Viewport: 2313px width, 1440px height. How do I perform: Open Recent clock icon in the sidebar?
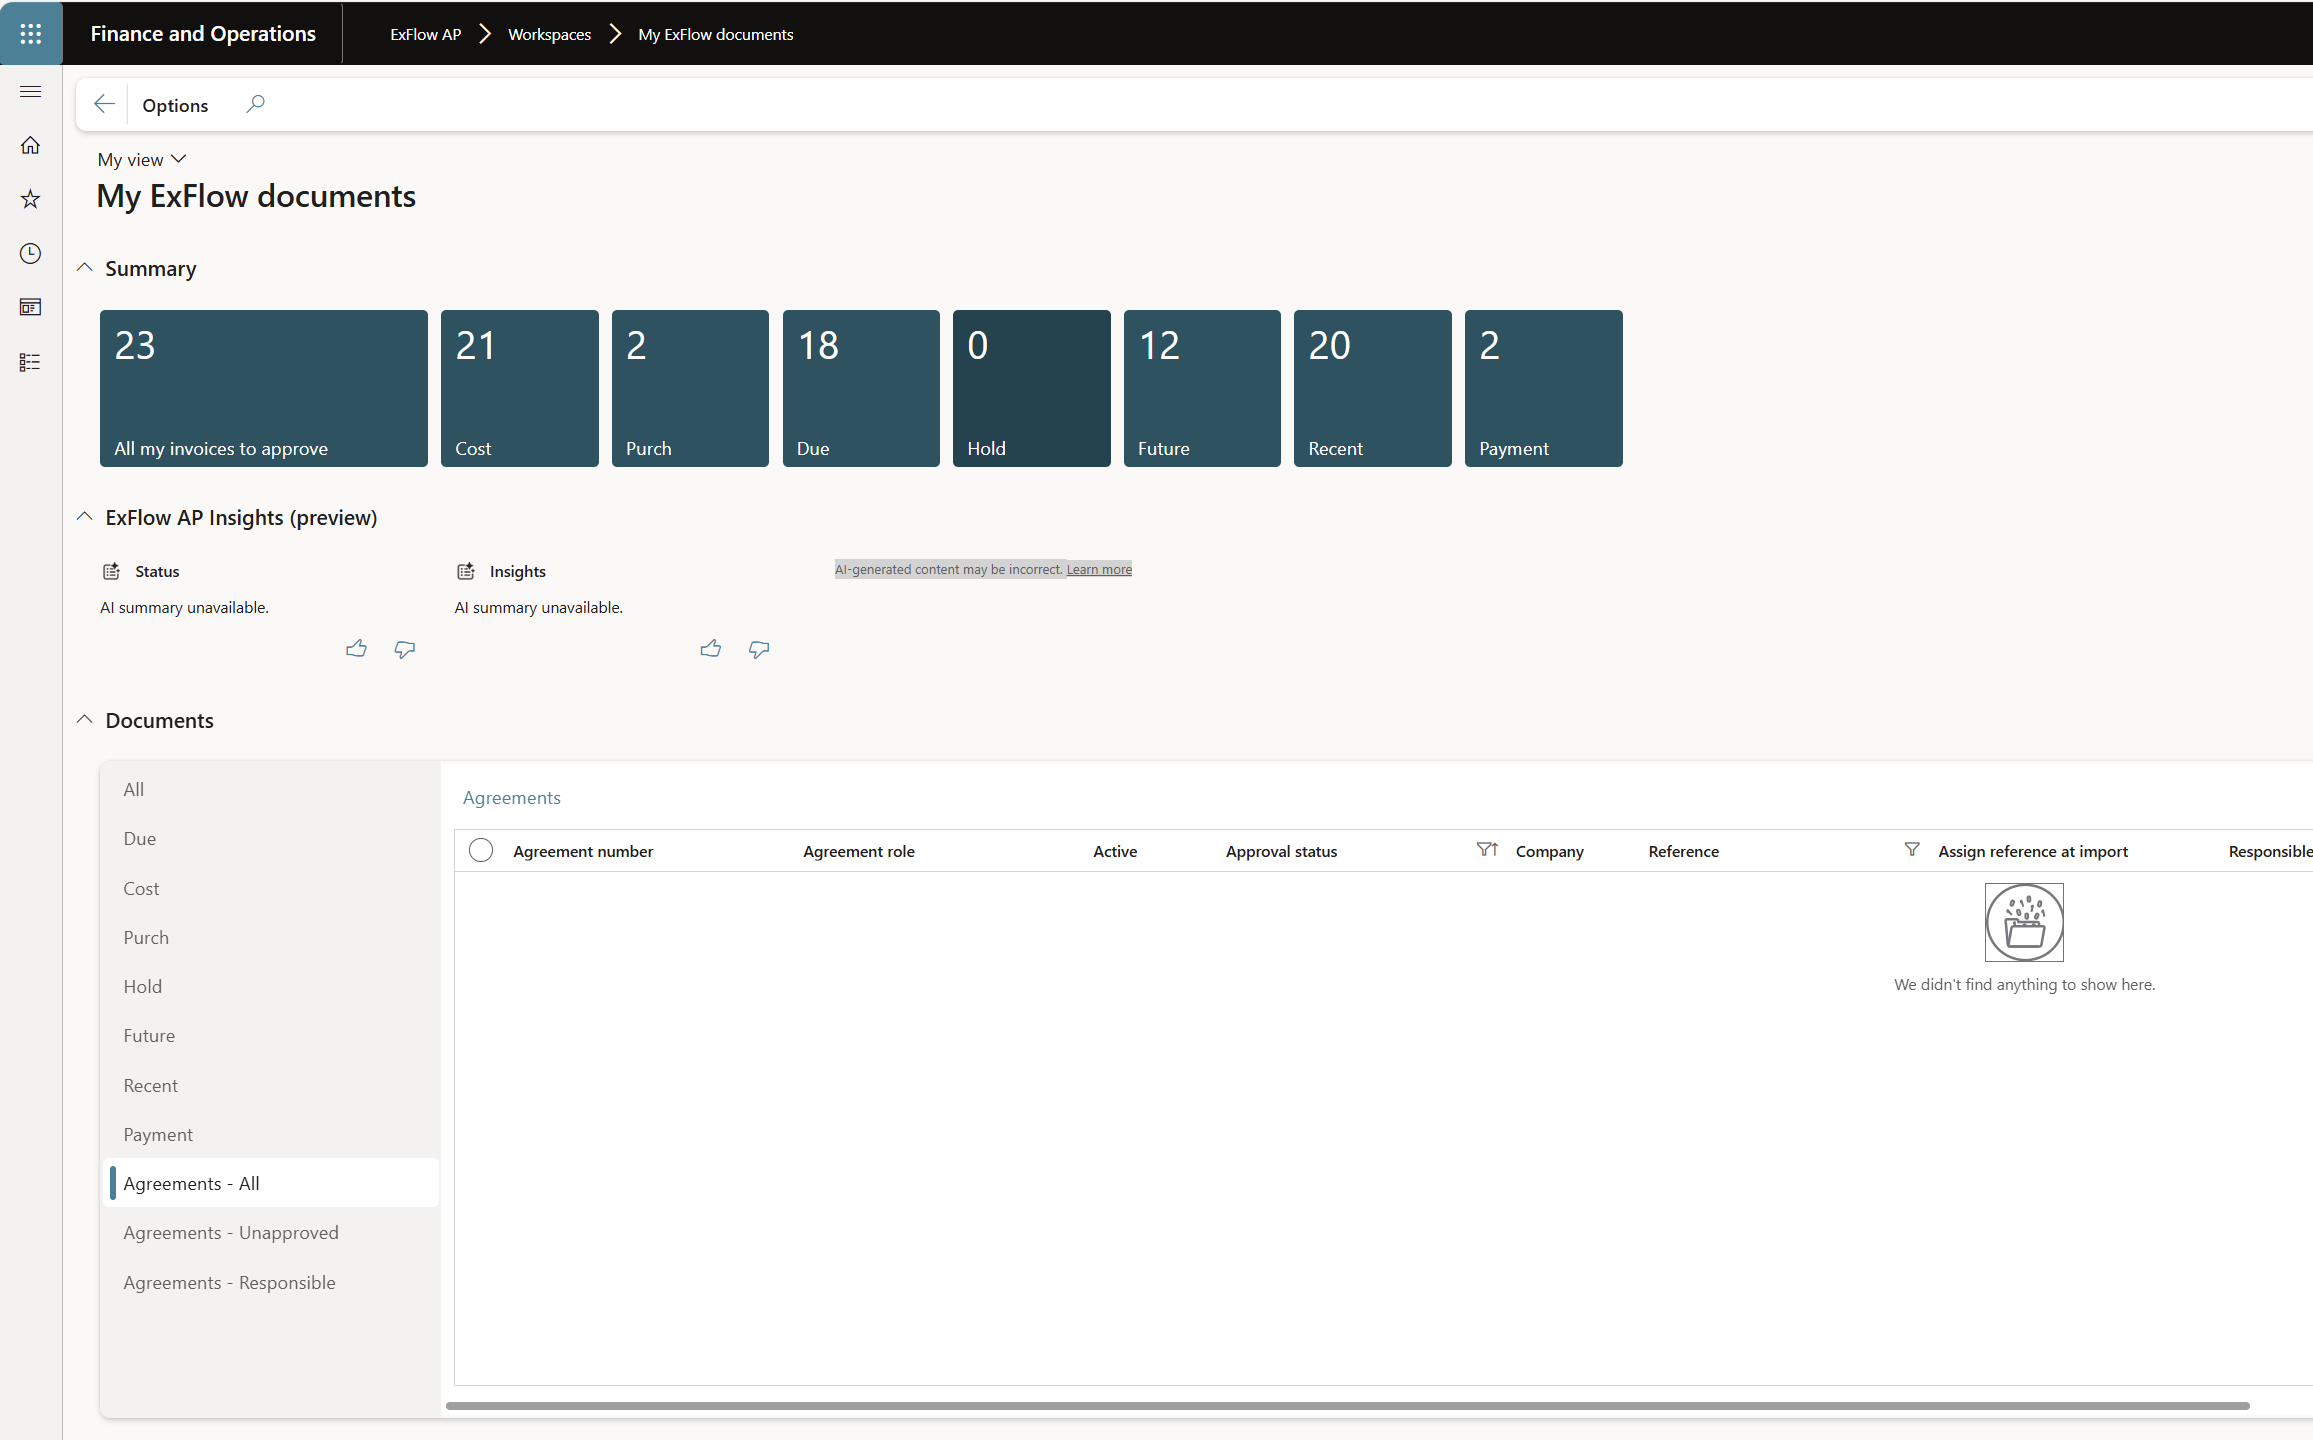31,253
